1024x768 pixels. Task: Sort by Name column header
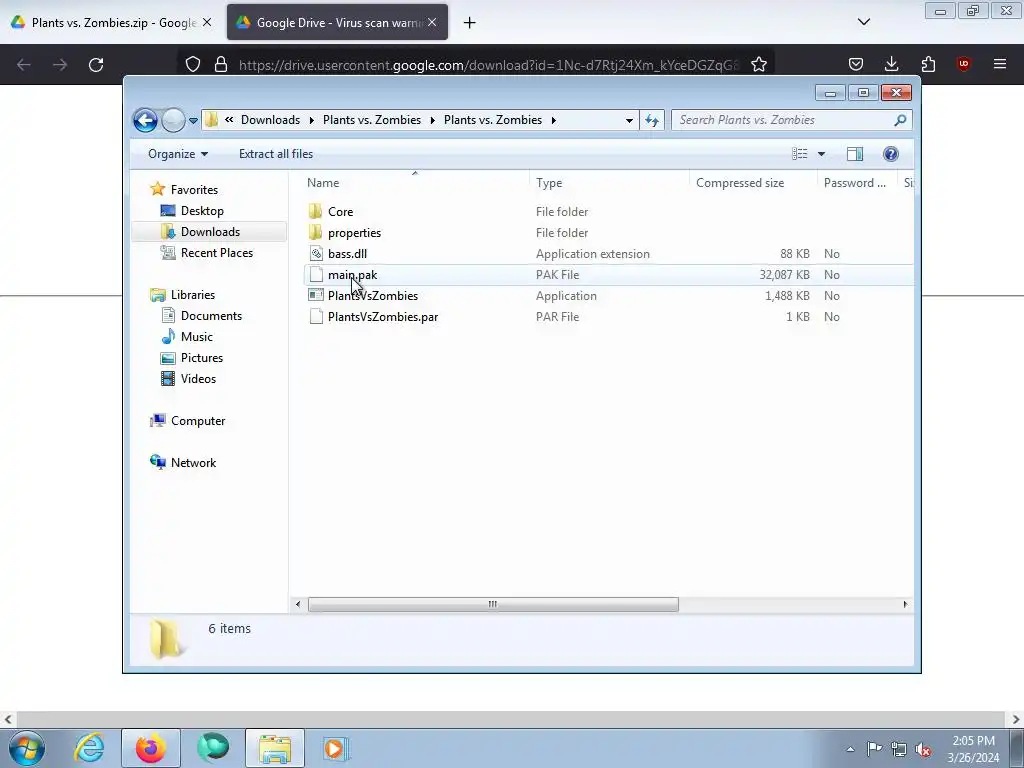pos(415,183)
